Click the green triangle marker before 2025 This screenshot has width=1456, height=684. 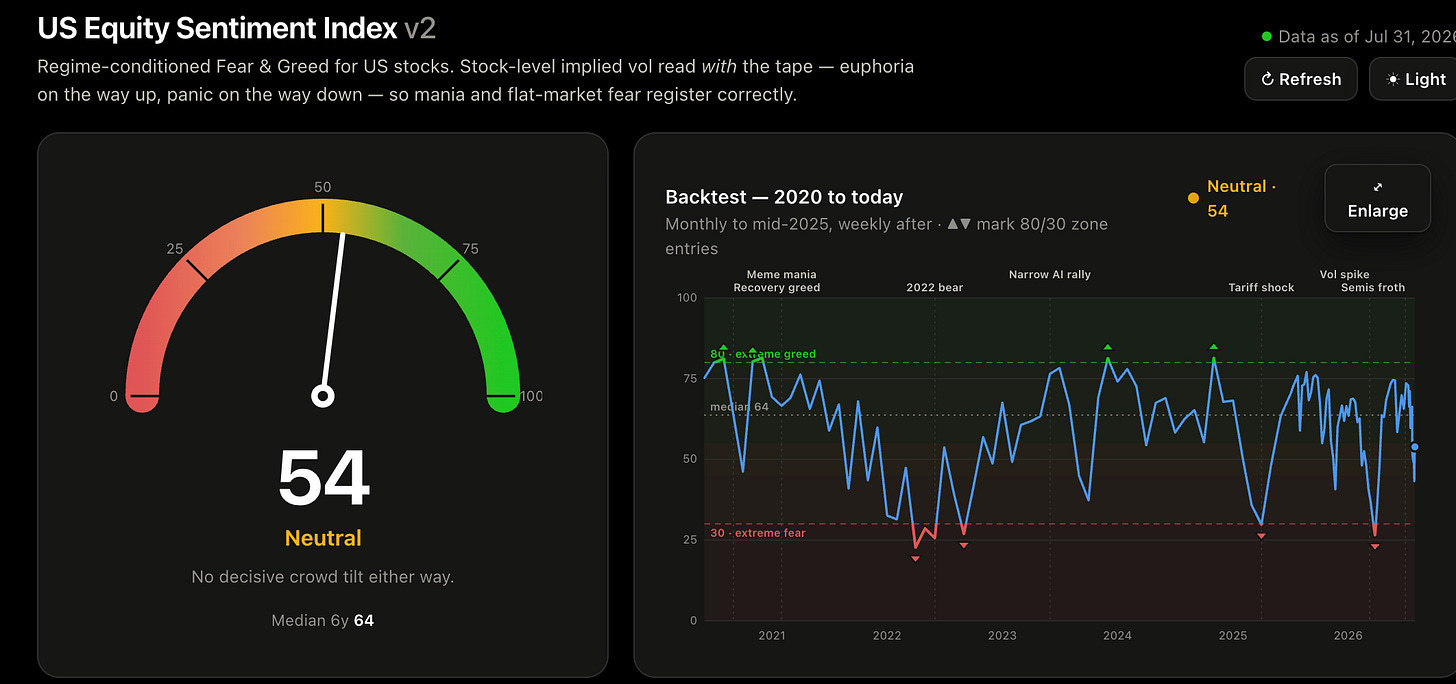[x=1213, y=347]
